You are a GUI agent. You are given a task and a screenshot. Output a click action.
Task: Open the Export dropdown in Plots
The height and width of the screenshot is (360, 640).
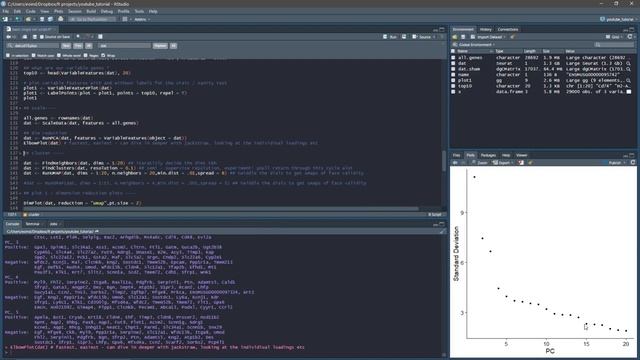[502, 162]
